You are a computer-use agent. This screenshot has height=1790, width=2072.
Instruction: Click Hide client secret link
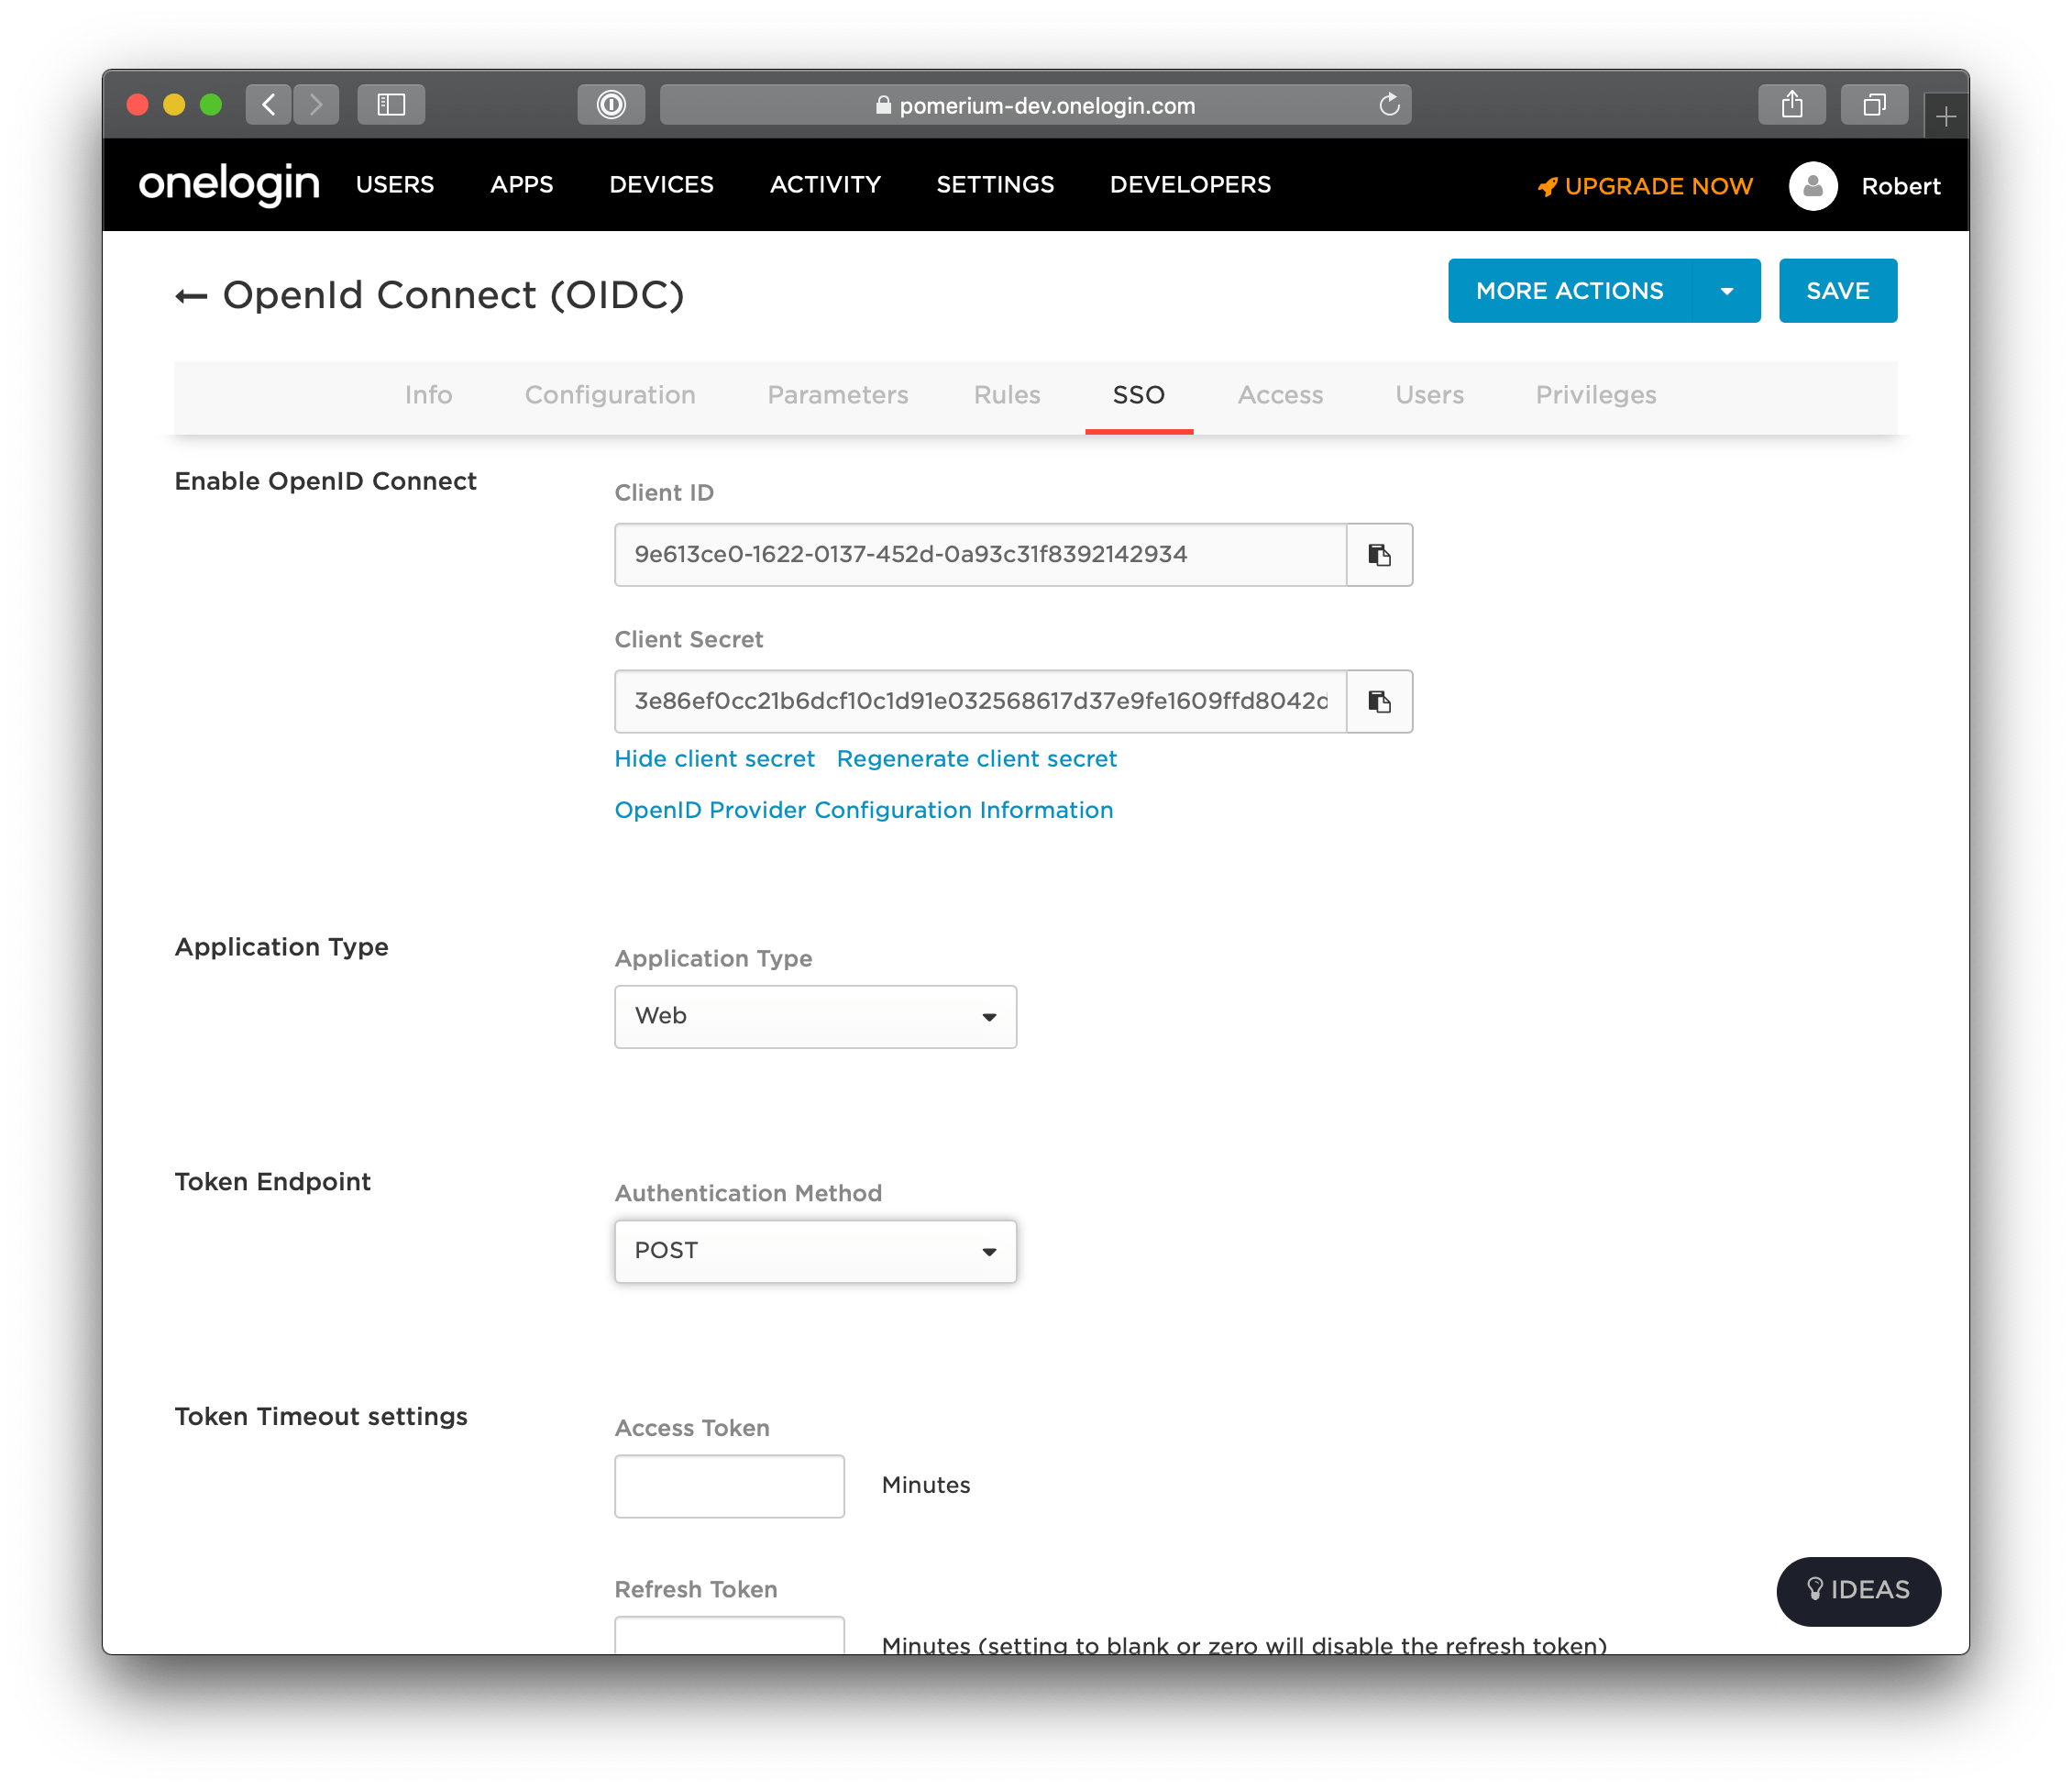tap(713, 759)
